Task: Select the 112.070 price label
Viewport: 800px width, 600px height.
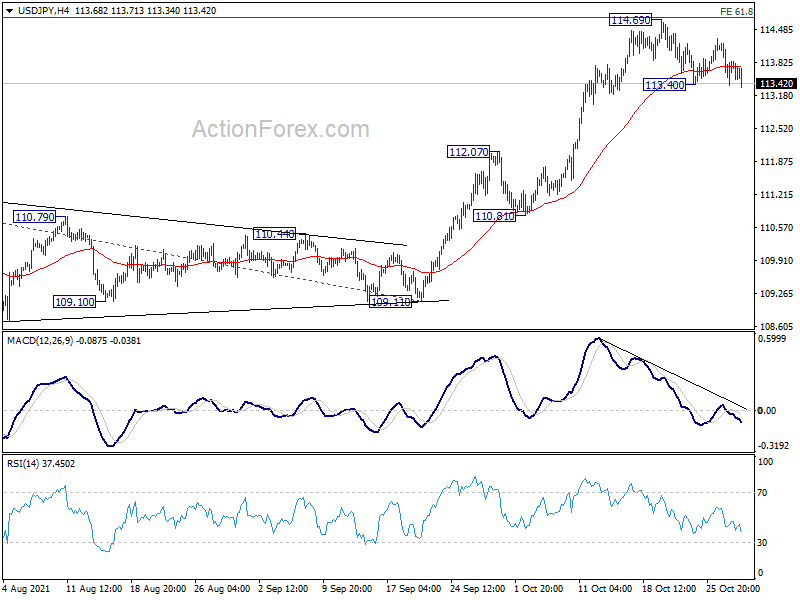Action: pyautogui.click(x=468, y=152)
